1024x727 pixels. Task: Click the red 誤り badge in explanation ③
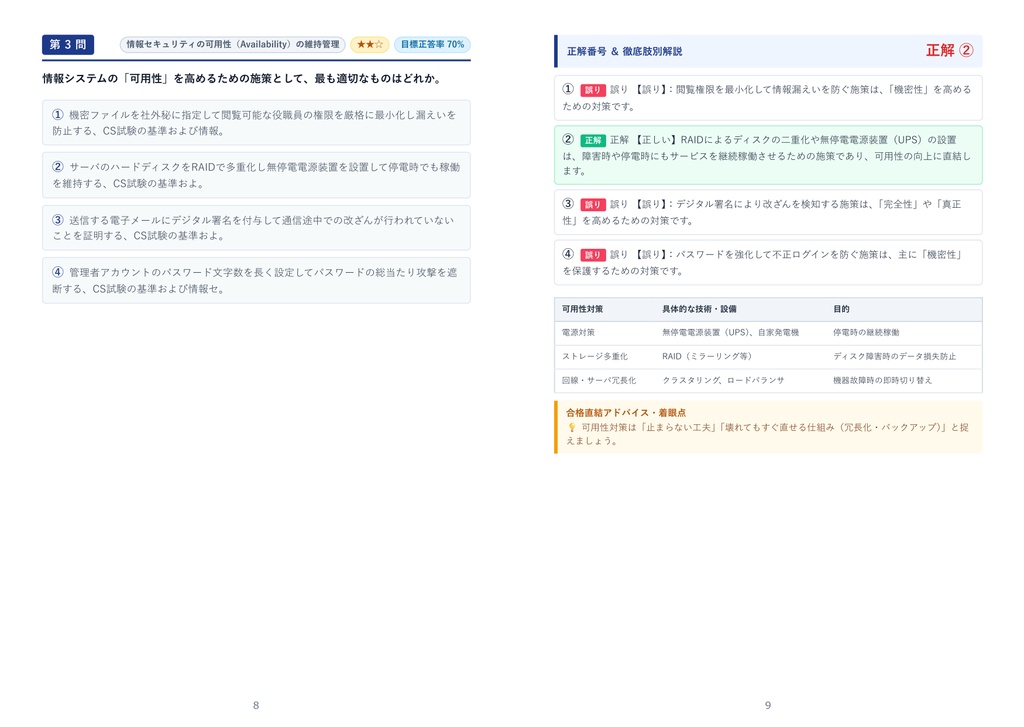coord(593,204)
